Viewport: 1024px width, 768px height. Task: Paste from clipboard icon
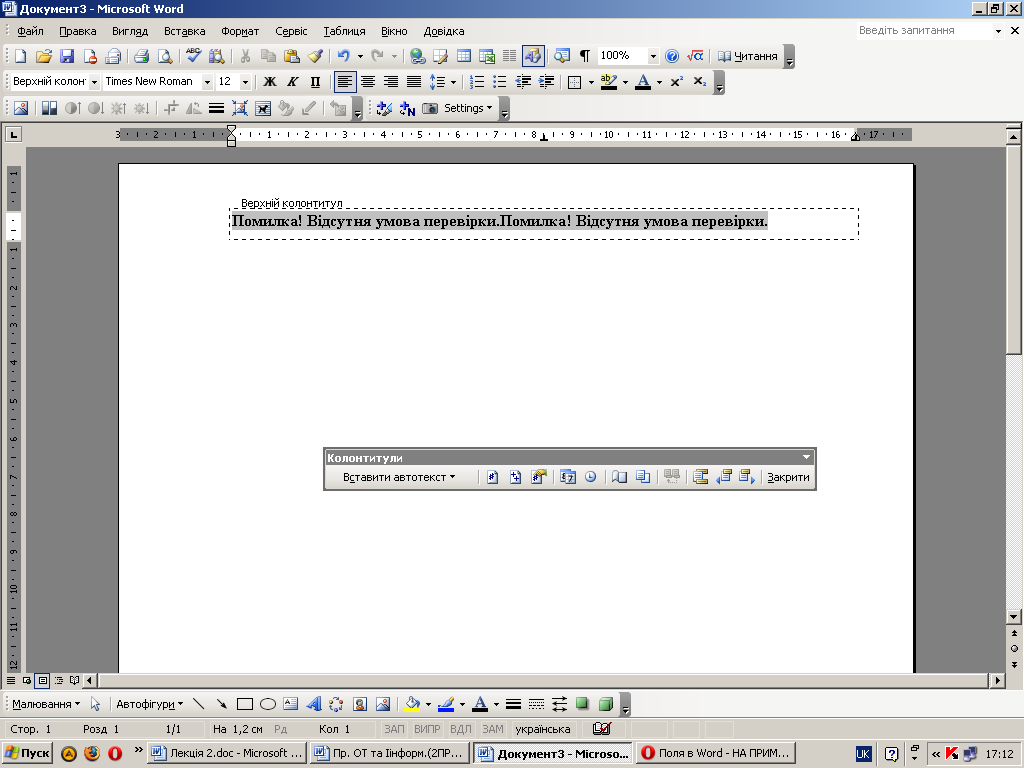click(292, 56)
